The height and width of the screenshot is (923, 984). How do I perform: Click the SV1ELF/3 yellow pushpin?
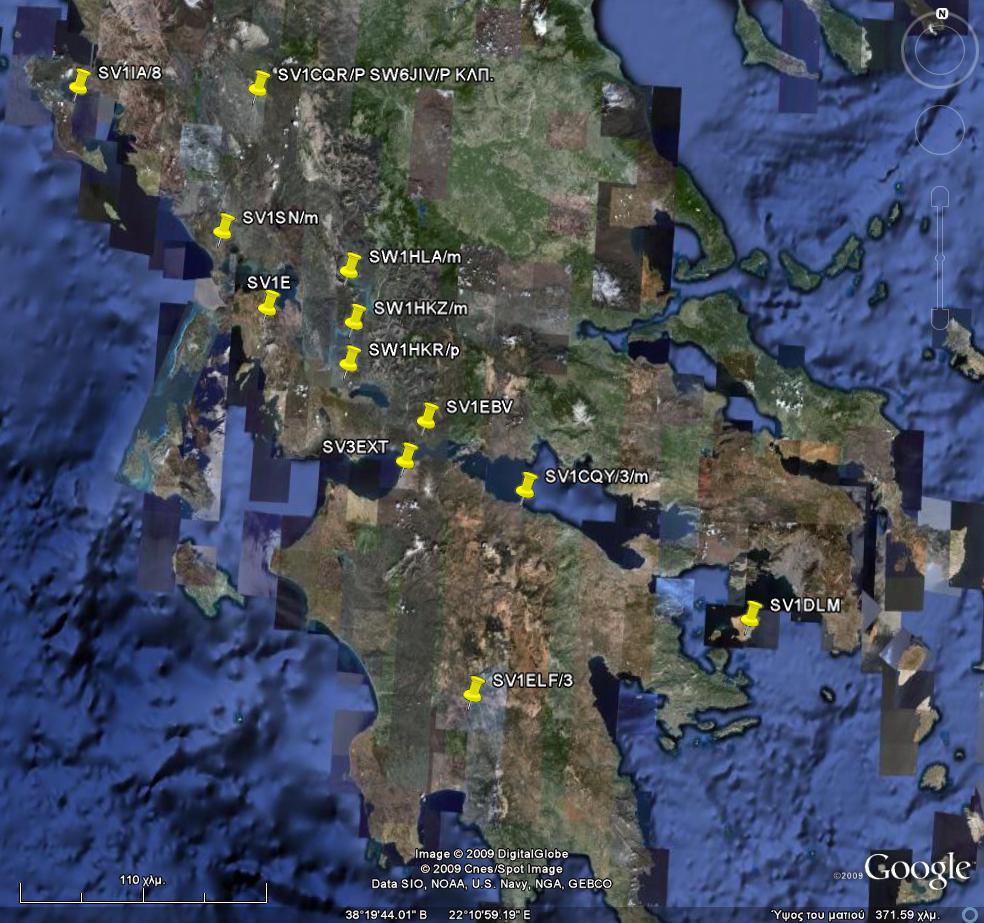(x=474, y=689)
